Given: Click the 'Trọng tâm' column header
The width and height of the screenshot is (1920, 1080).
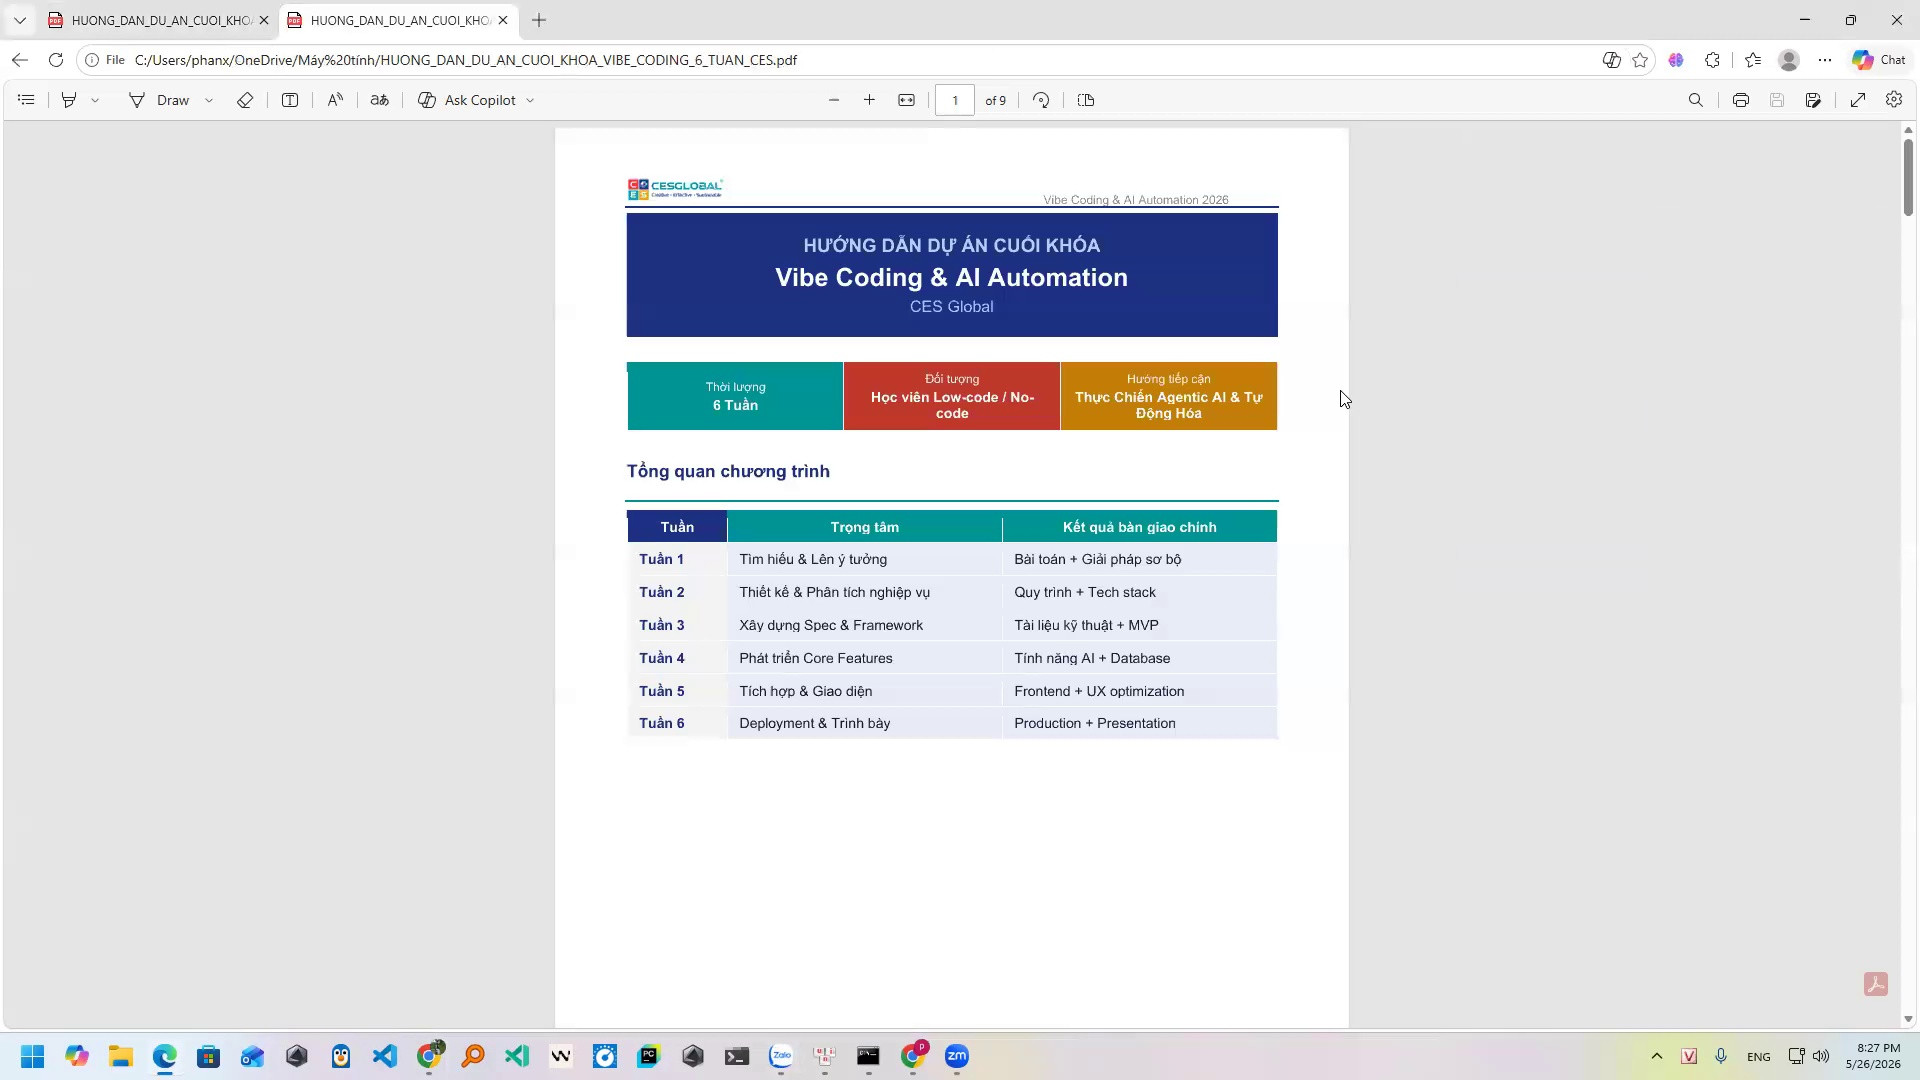Looking at the screenshot, I should click(865, 527).
